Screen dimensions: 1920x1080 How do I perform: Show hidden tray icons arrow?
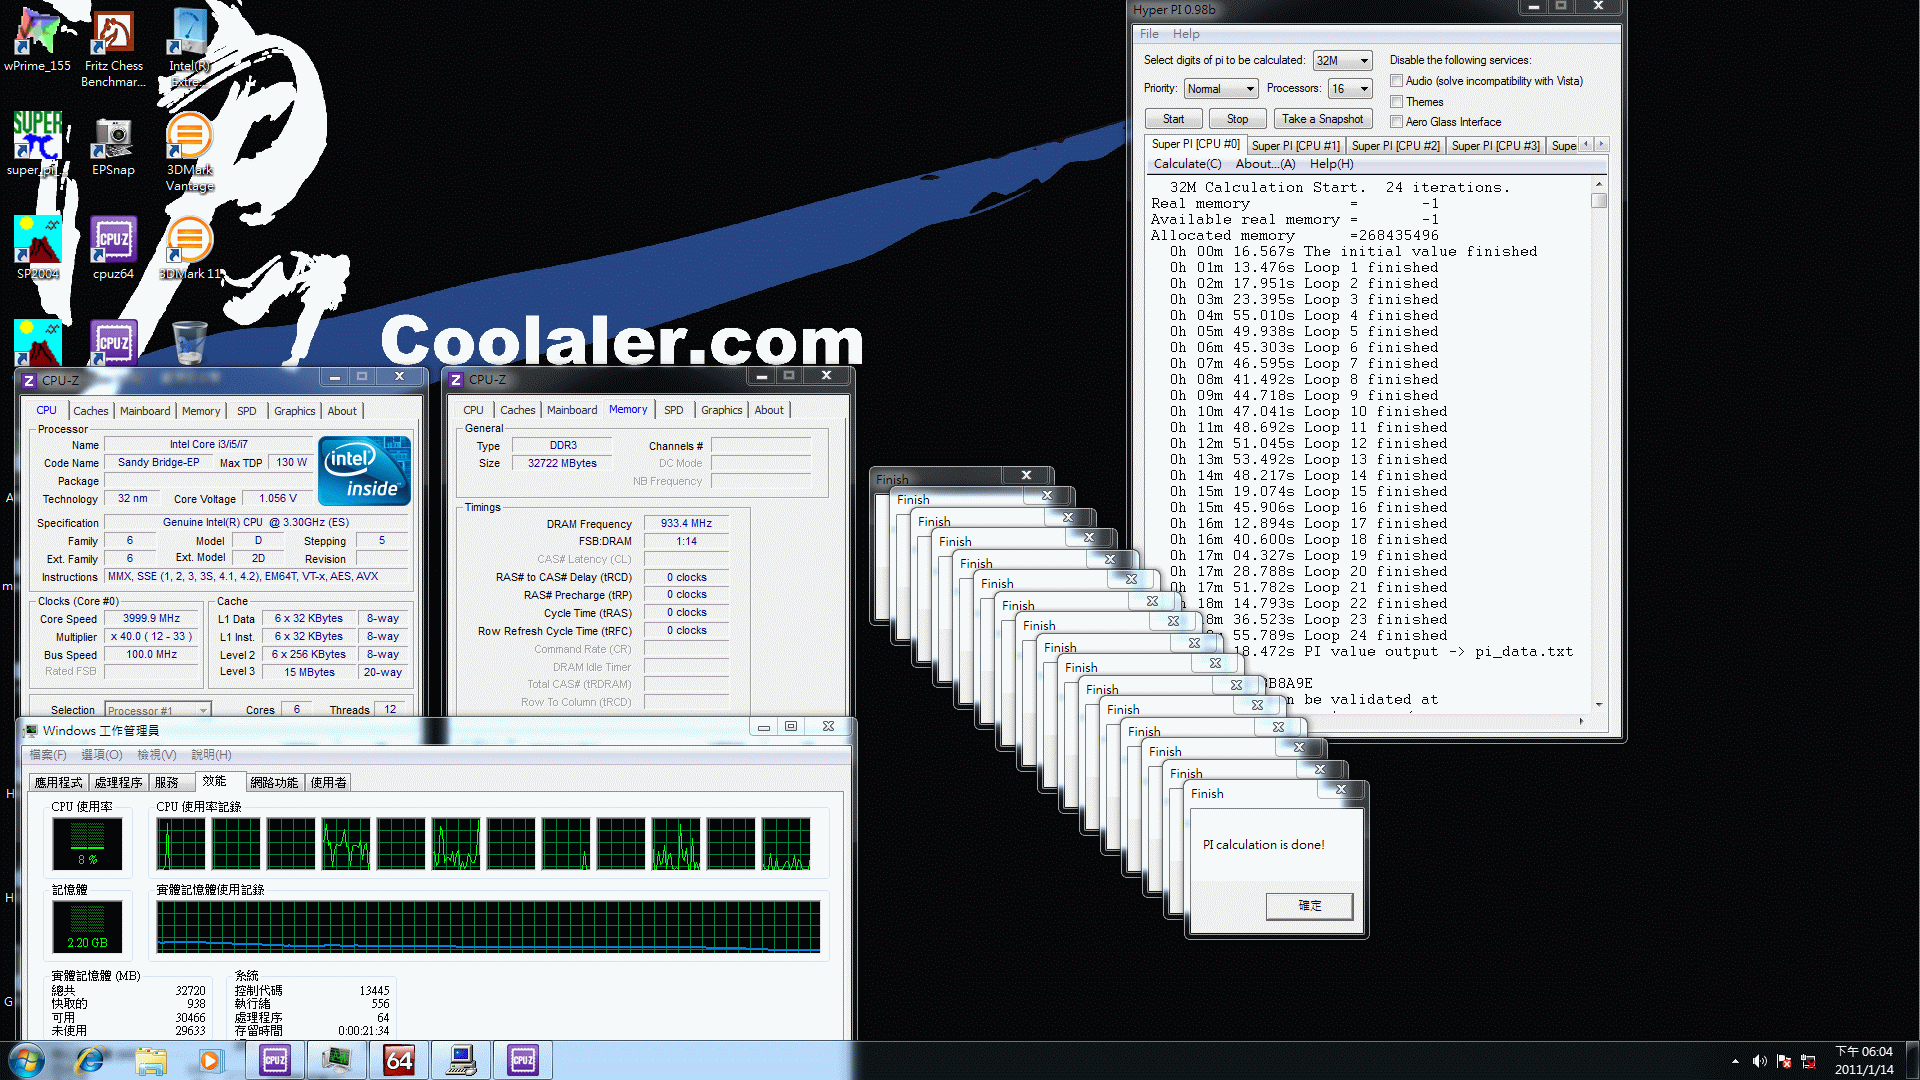[1735, 1061]
